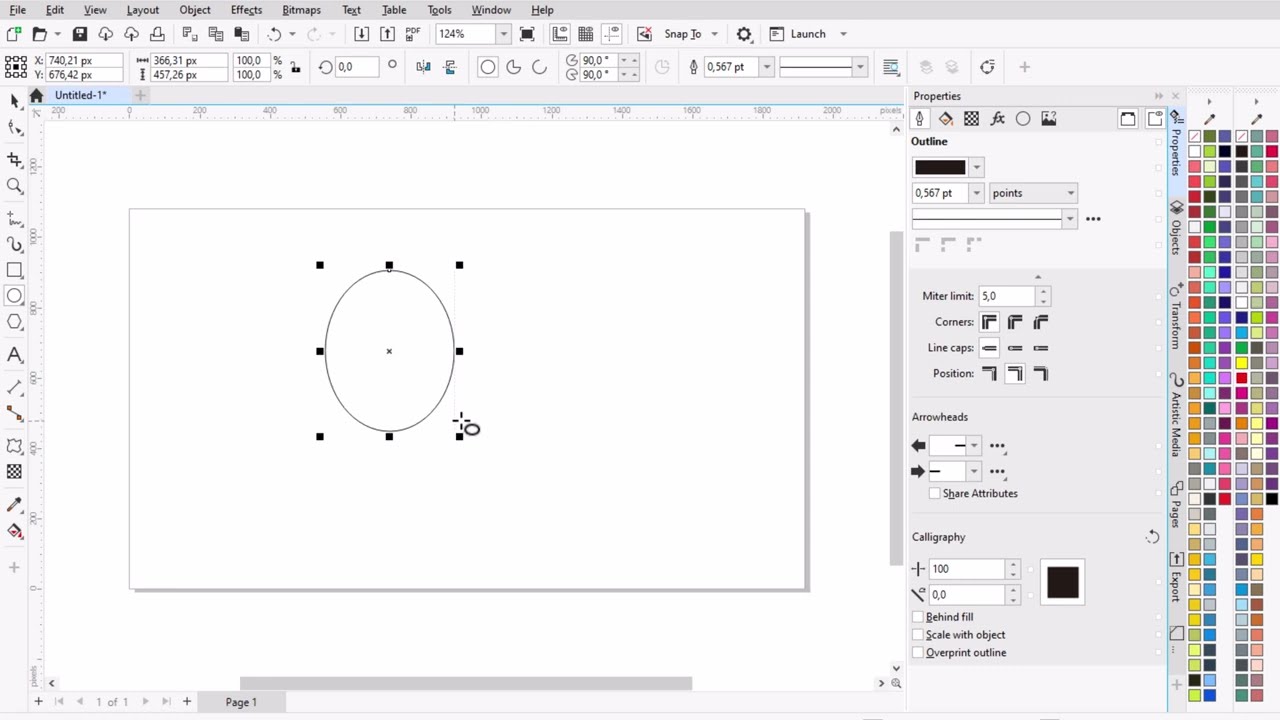The width and height of the screenshot is (1280, 720).
Task: Open the Transform docker tab
Action: (1176, 318)
